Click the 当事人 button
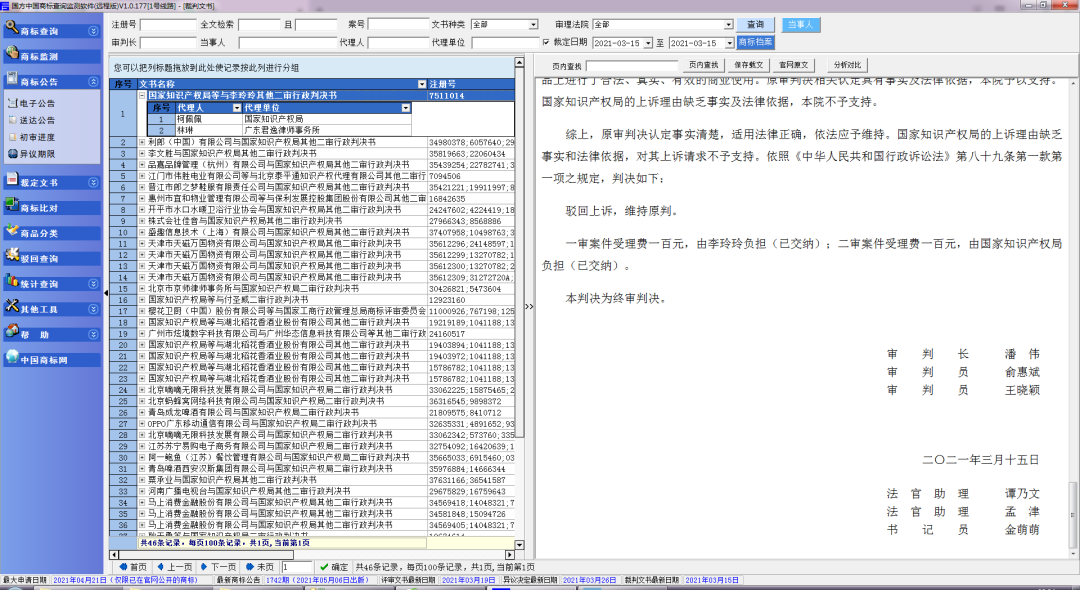Image resolution: width=1080 pixels, height=590 pixels. click(x=800, y=25)
